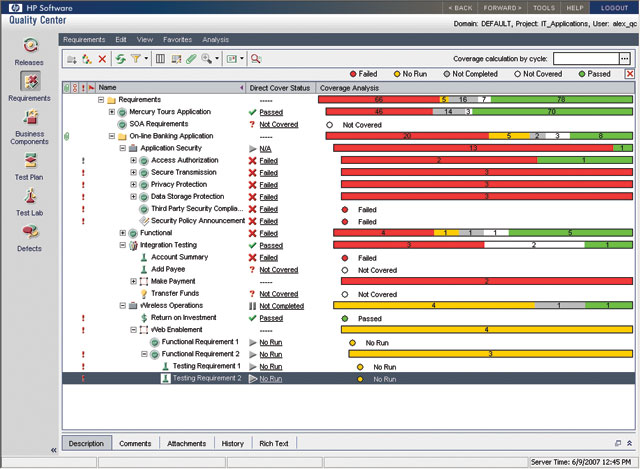This screenshot has height=469, width=640.
Task: Expand the Make Payment node
Action: 133,281
